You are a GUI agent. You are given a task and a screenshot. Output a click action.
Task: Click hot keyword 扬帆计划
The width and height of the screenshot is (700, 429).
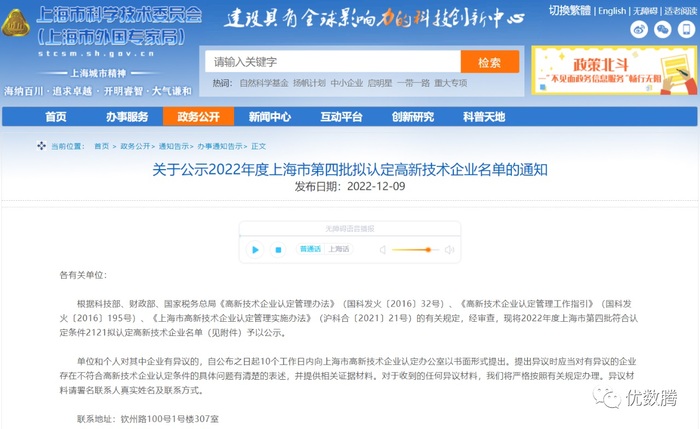pos(309,83)
